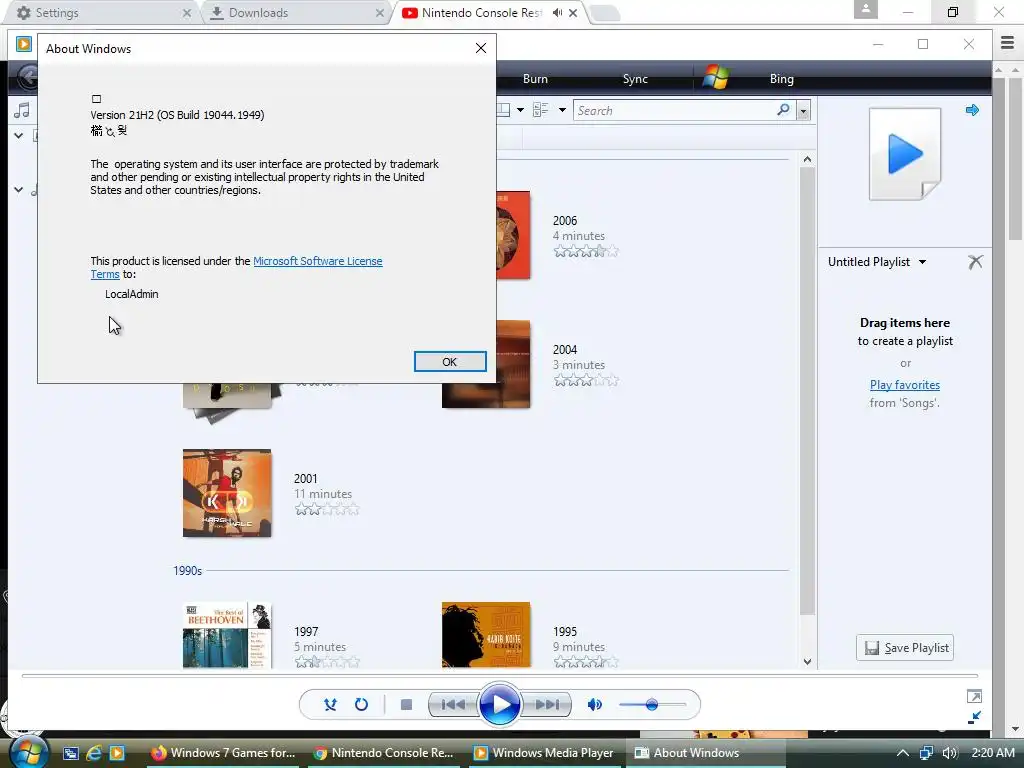Rate the 2001 album with stars
This screenshot has width=1024, height=768.
point(327,509)
